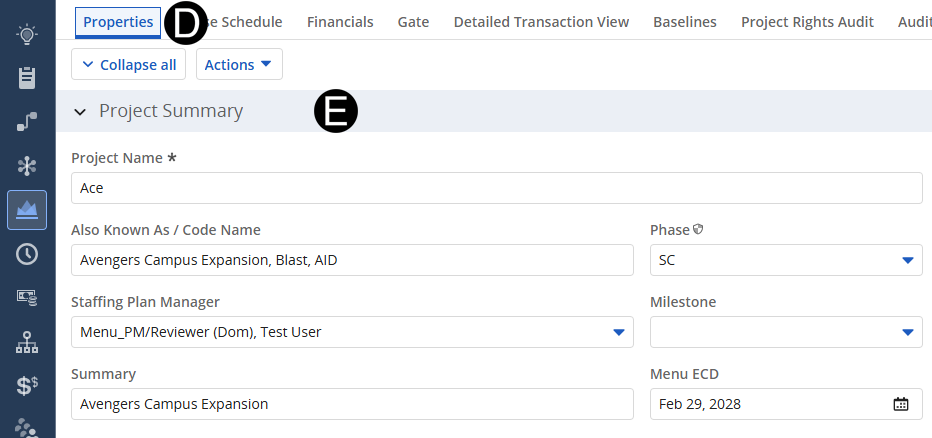Click the roadmap path icon in sidebar

click(27, 122)
